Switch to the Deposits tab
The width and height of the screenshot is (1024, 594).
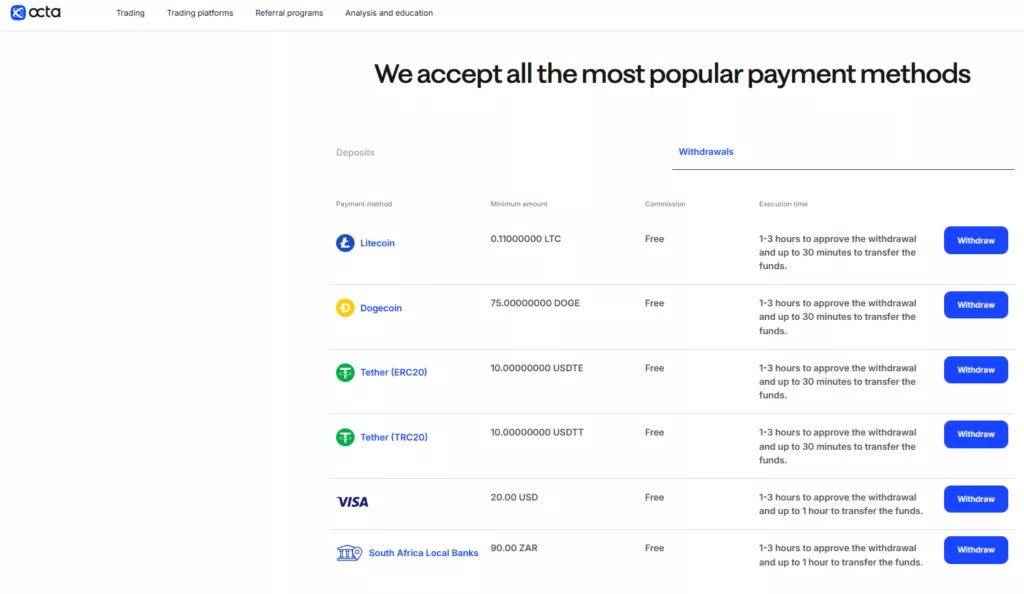(x=355, y=152)
